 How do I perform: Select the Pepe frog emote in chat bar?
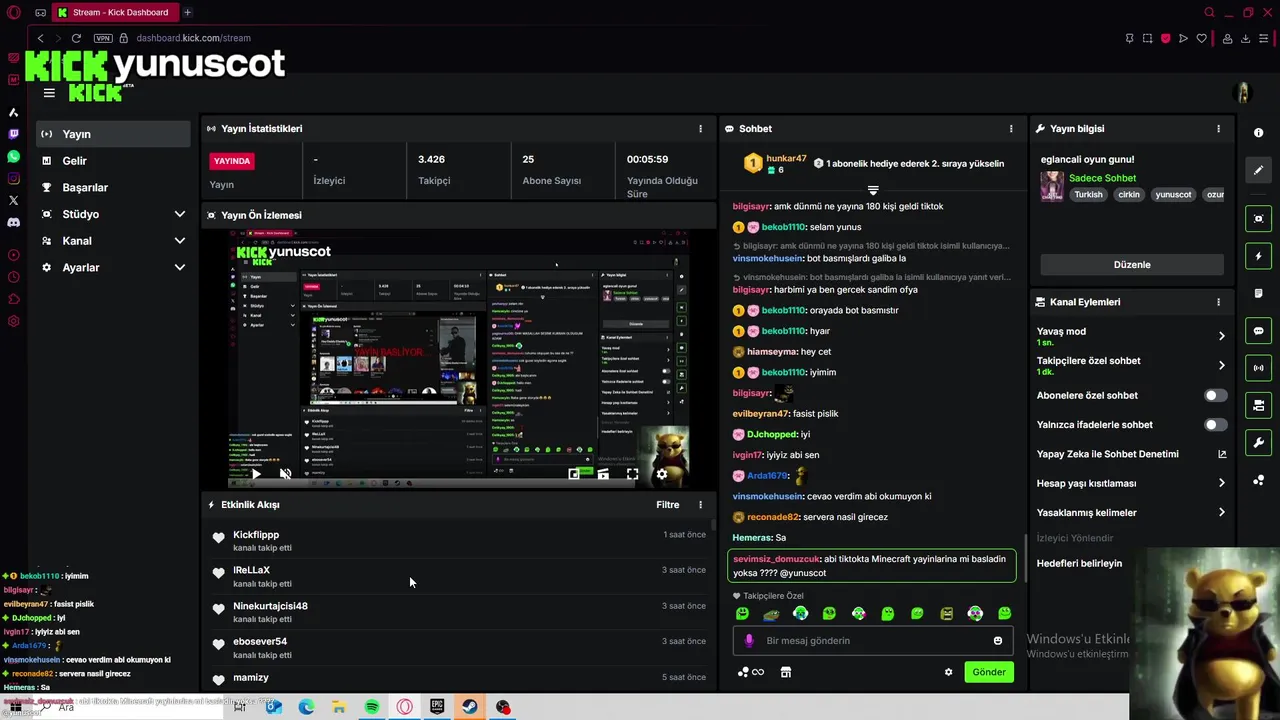click(771, 614)
